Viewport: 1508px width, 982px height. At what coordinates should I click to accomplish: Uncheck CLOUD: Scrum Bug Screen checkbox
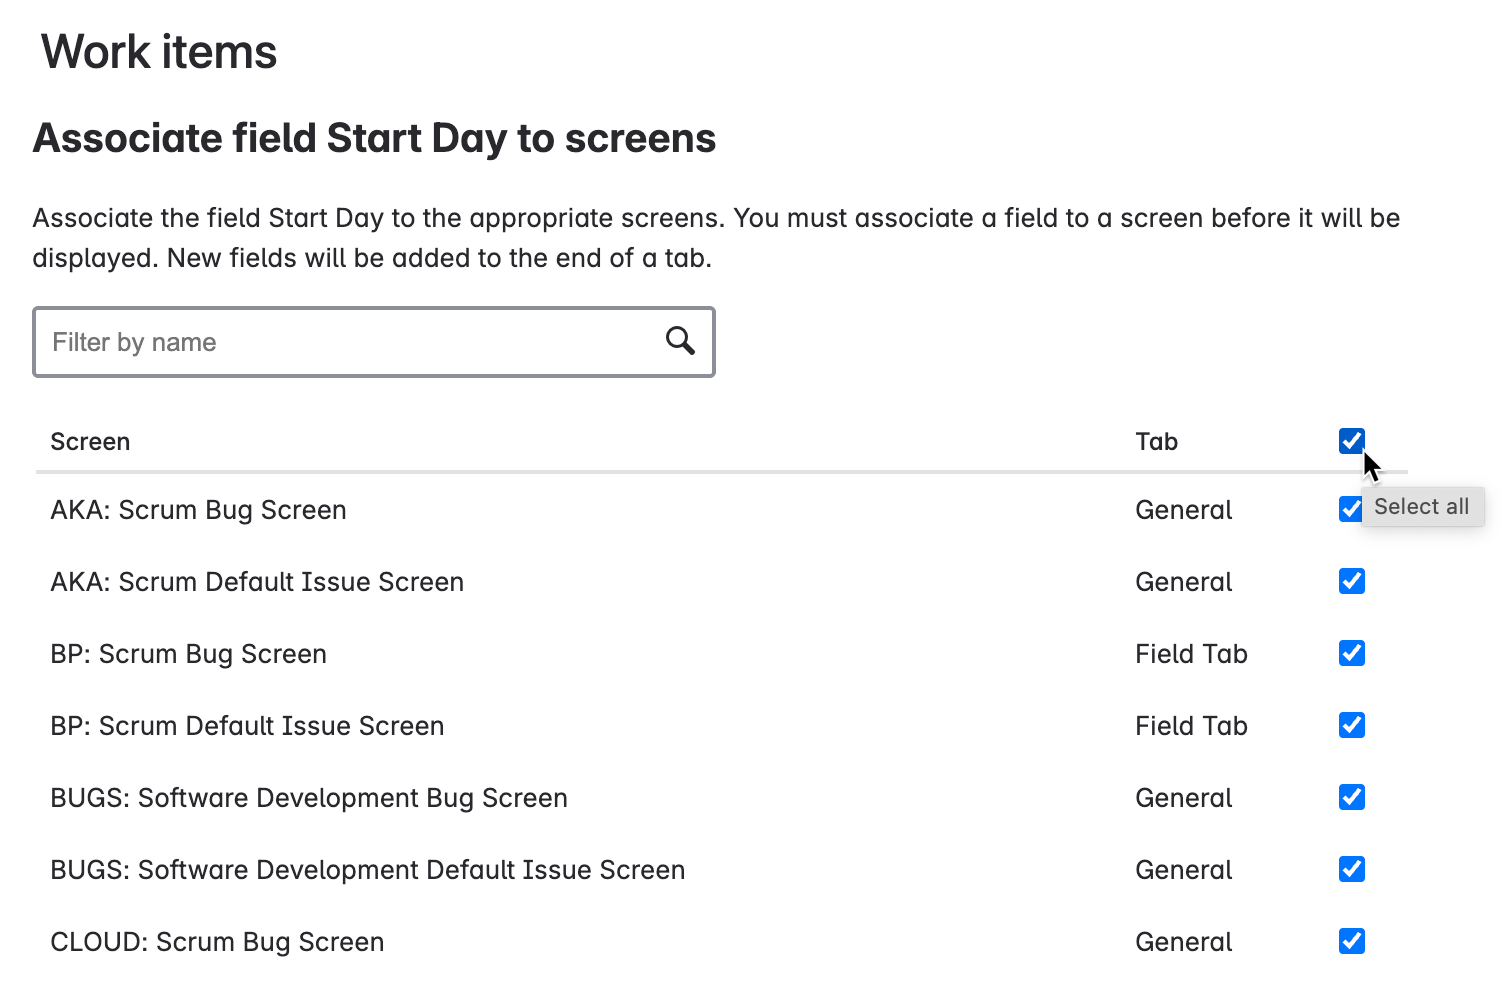1352,941
